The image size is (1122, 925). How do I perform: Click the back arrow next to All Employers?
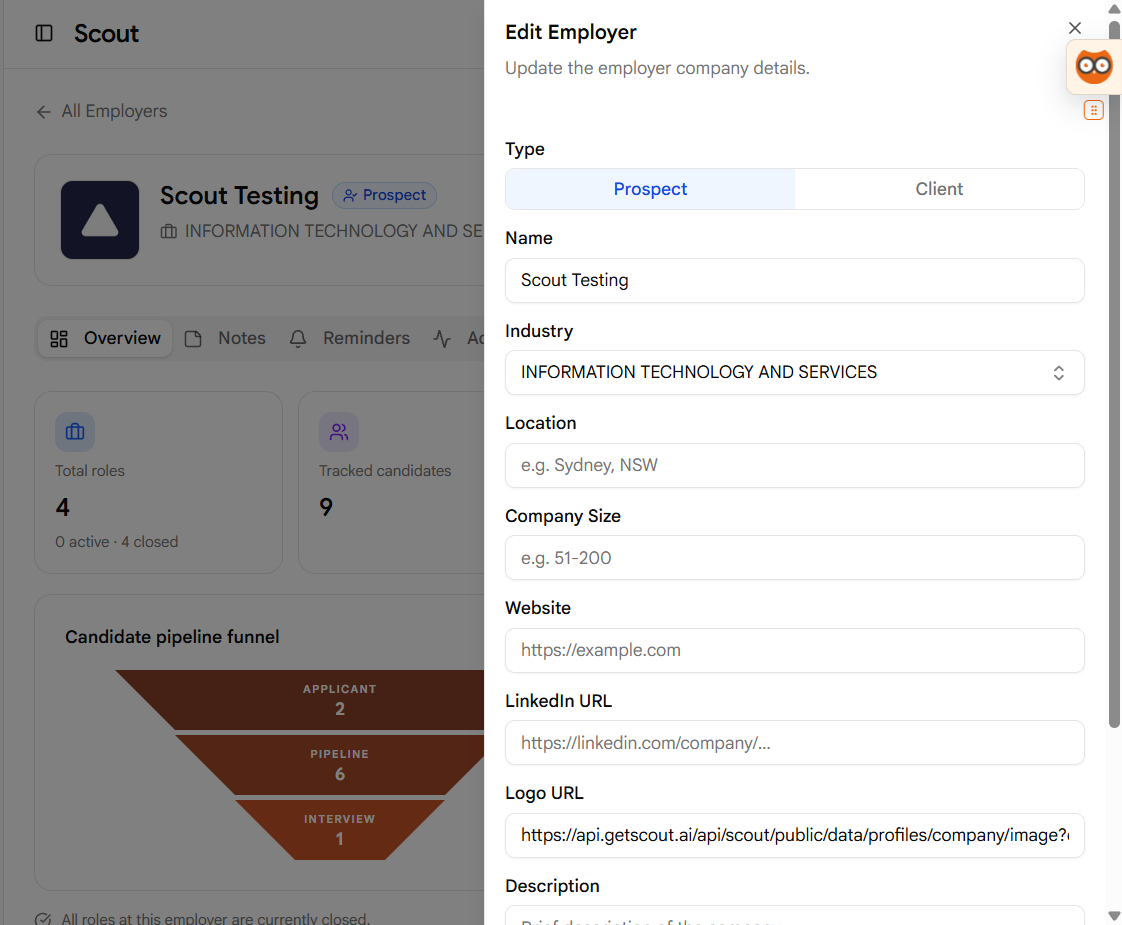(x=44, y=112)
